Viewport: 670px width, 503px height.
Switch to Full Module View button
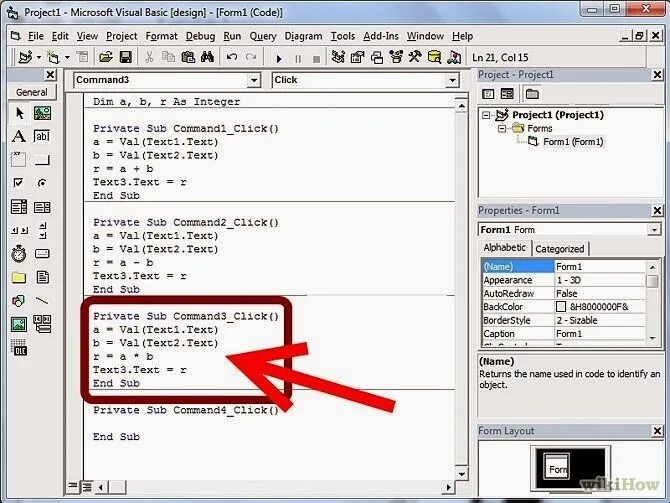[87, 486]
